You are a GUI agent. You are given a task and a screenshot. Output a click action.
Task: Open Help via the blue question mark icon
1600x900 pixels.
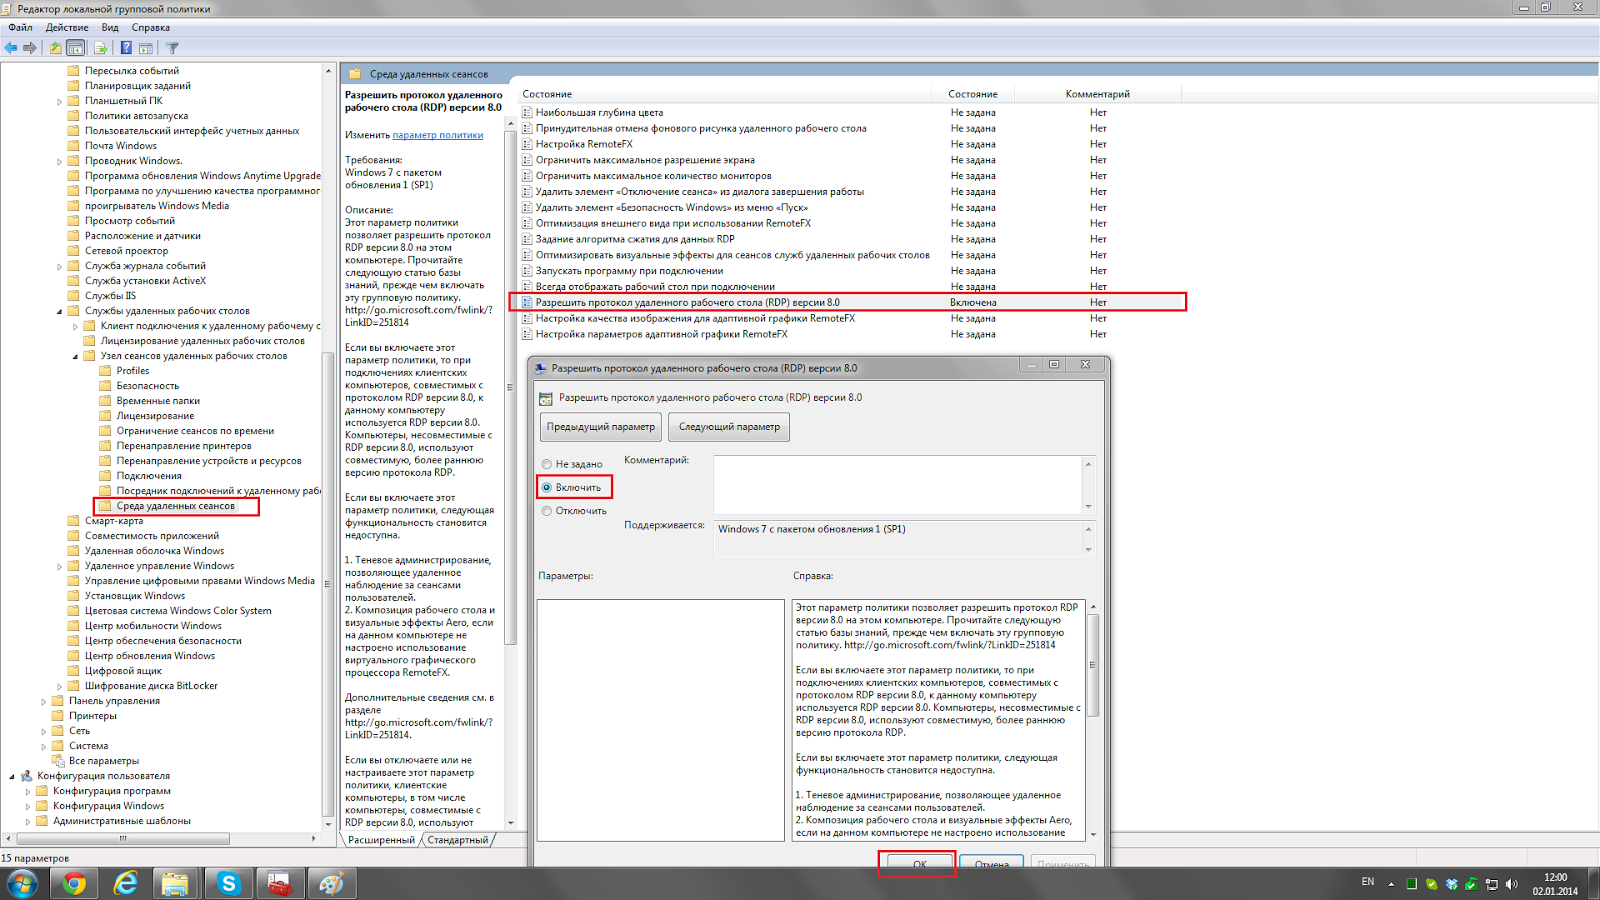[126, 48]
